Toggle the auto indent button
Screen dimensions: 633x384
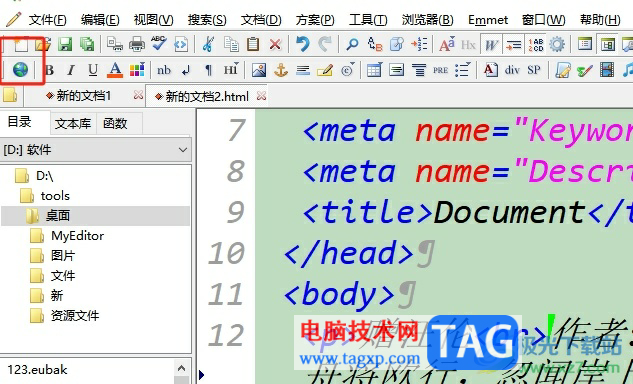[x=514, y=44]
